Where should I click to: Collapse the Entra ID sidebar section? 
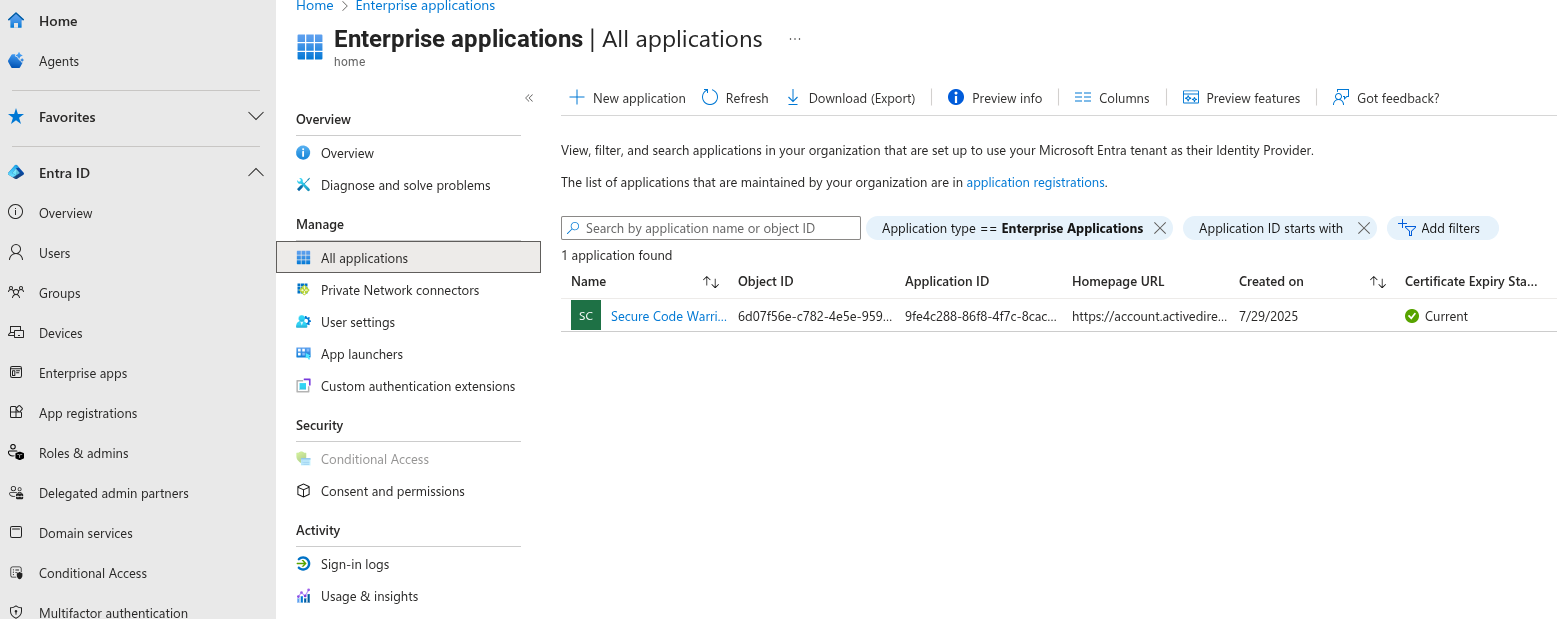[x=256, y=173]
